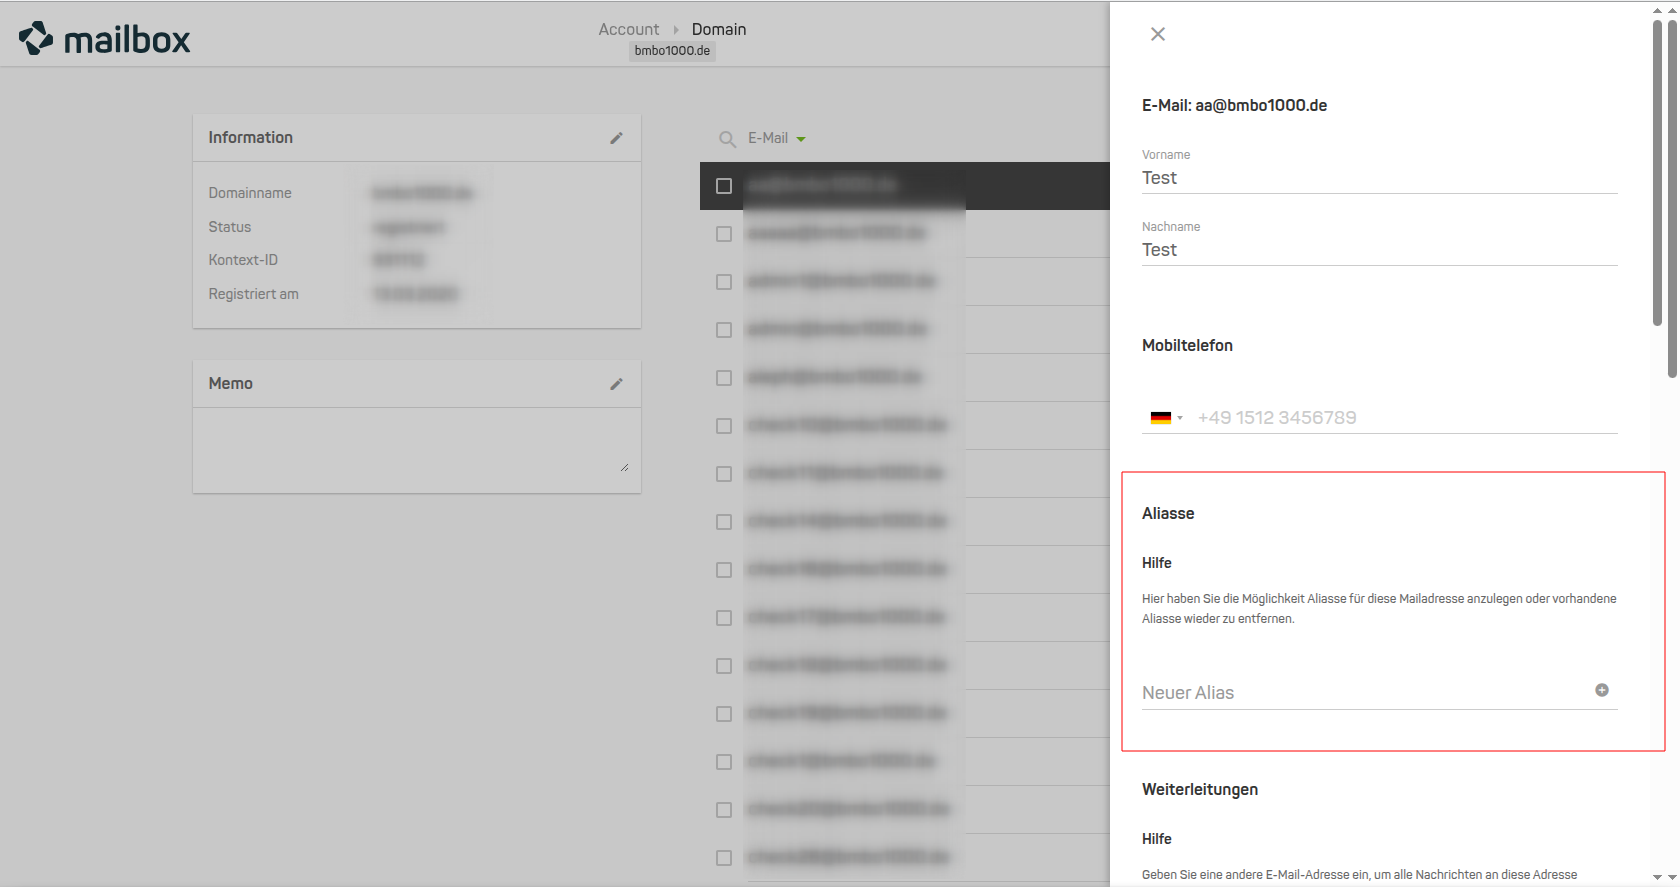
Task: Focus the Vorname field containing Test
Action: [1379, 178]
